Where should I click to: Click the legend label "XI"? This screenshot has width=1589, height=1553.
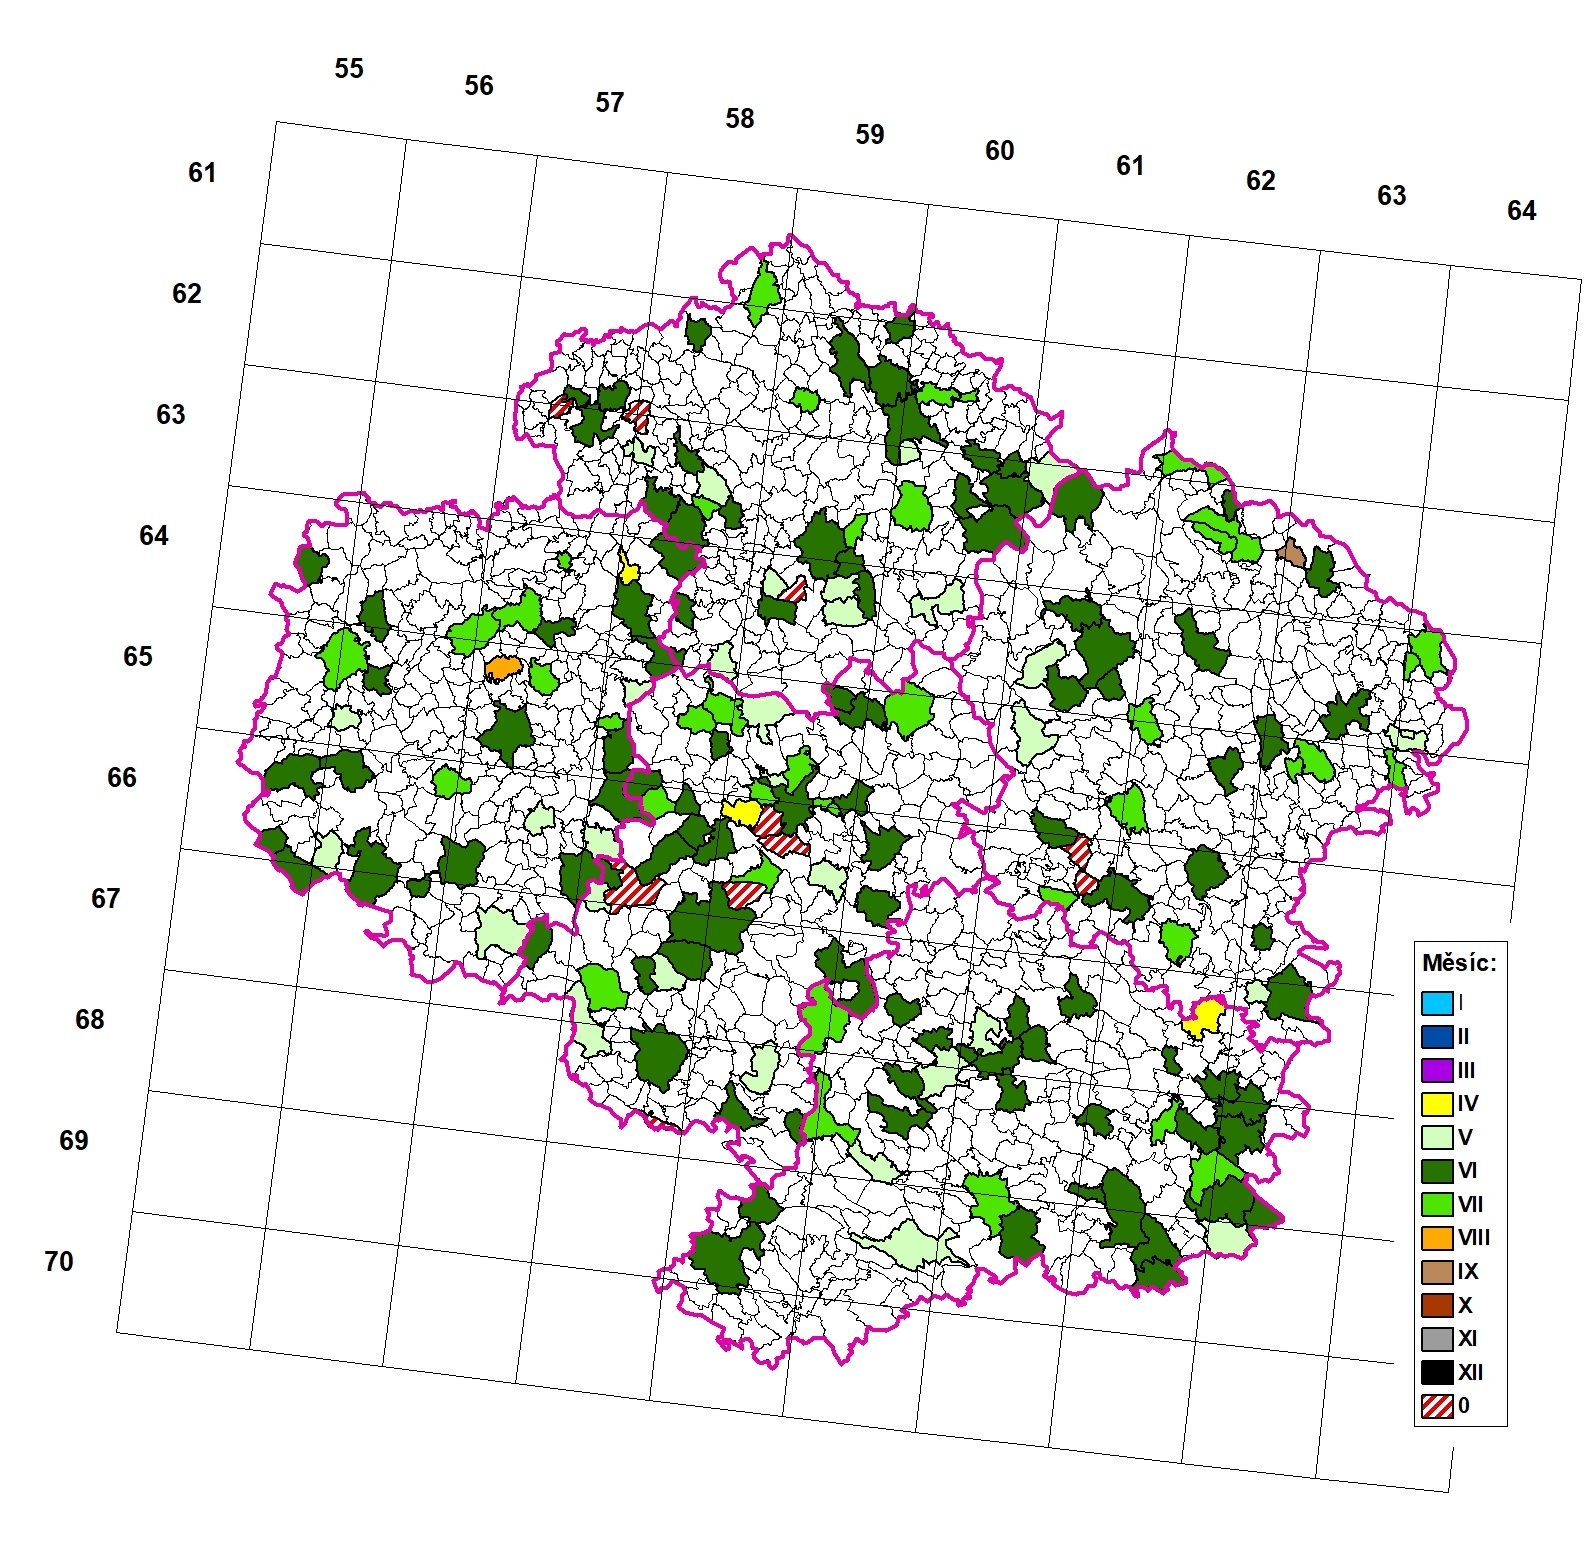pos(1467,1339)
